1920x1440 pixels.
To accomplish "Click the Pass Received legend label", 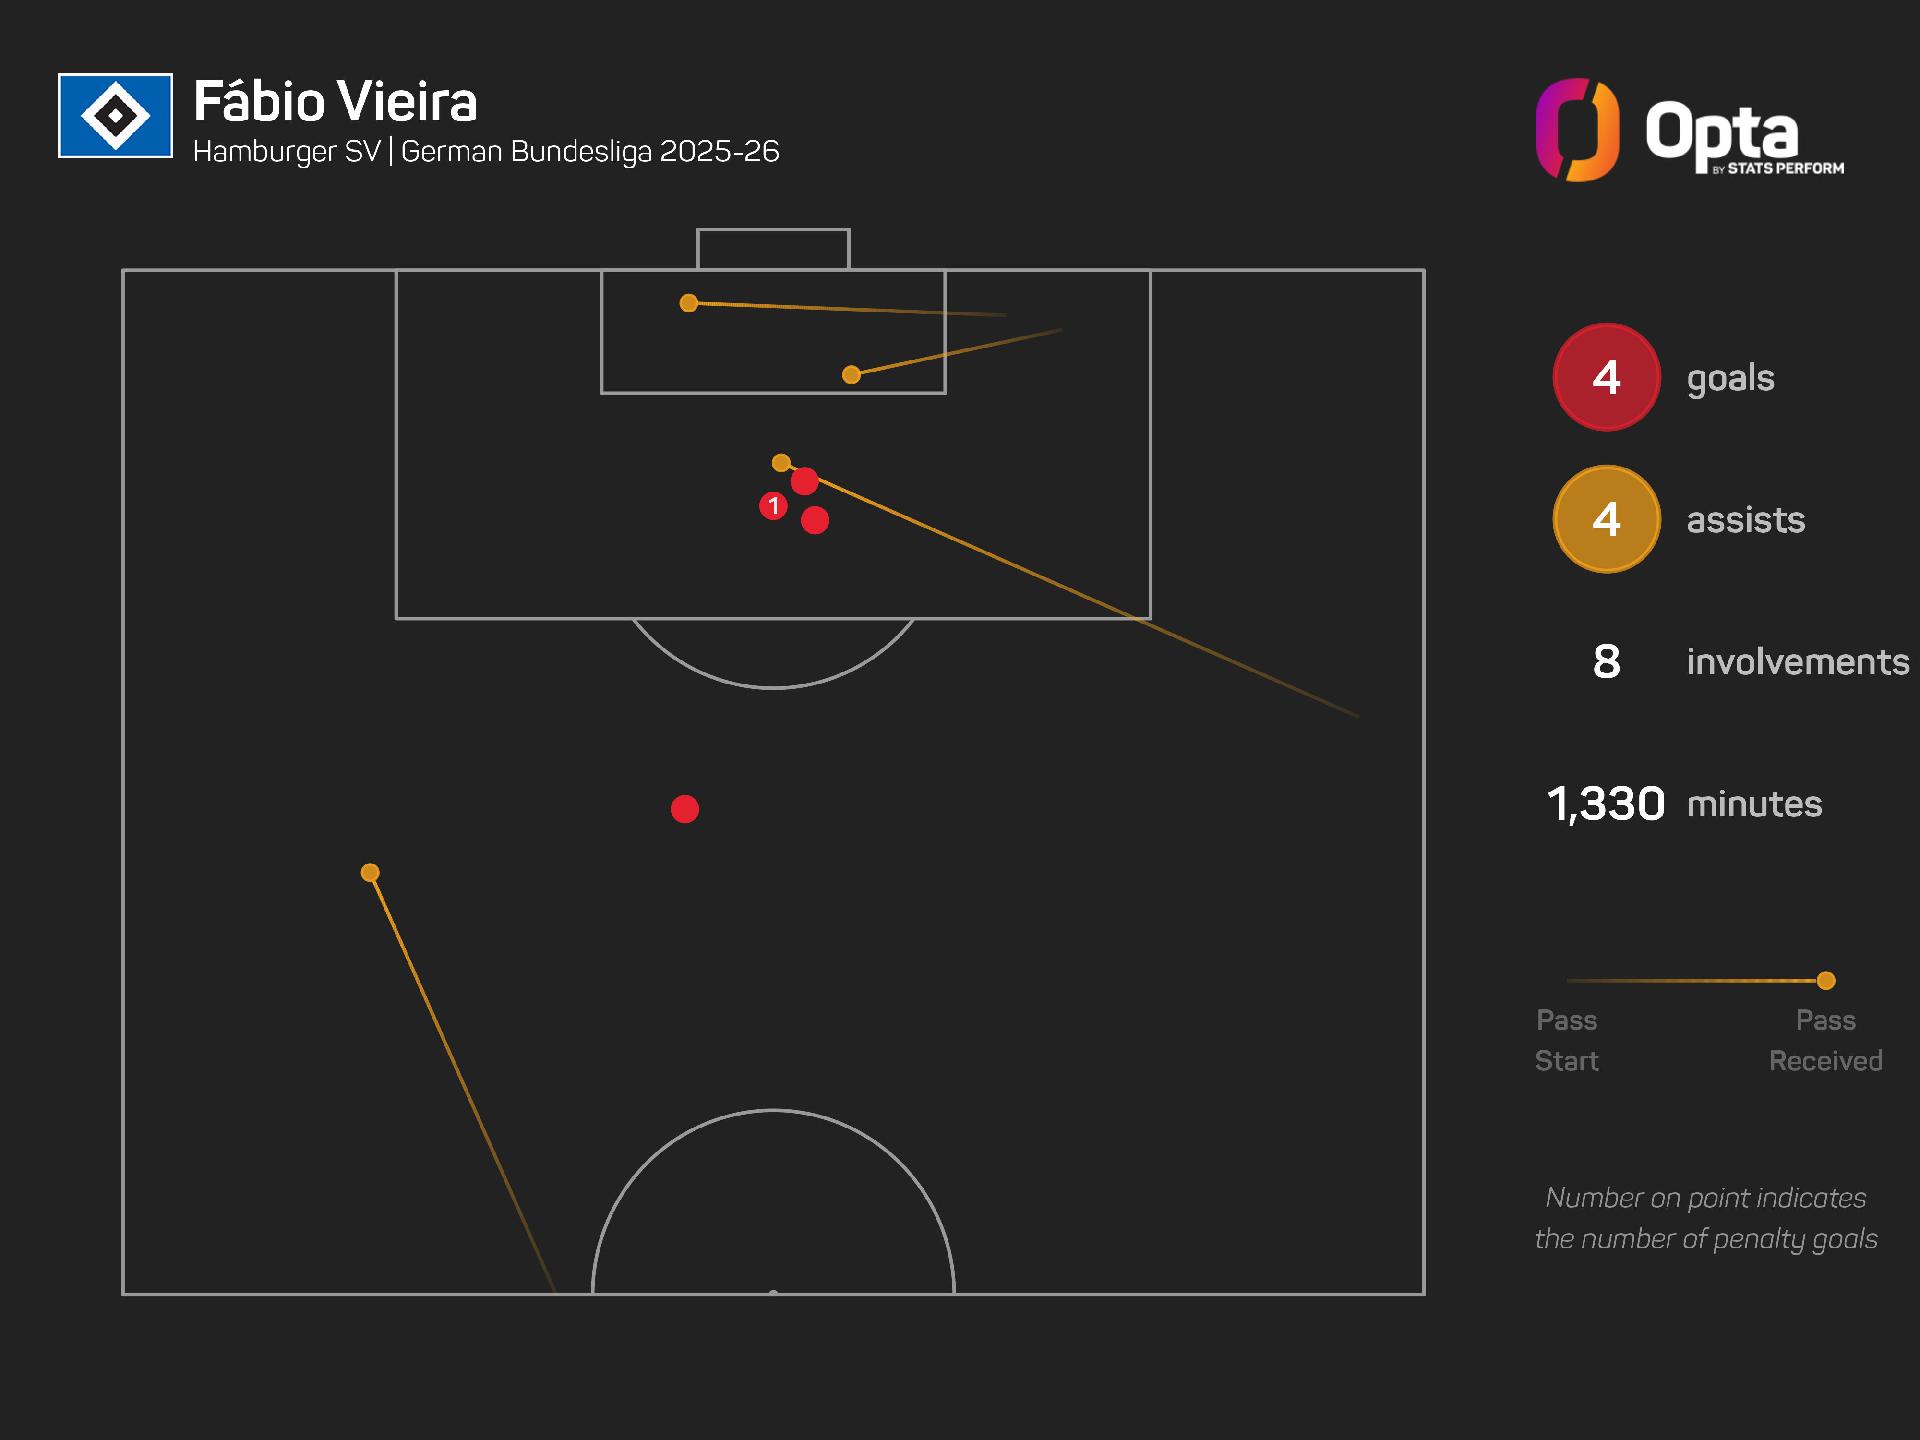I will (x=1825, y=1040).
